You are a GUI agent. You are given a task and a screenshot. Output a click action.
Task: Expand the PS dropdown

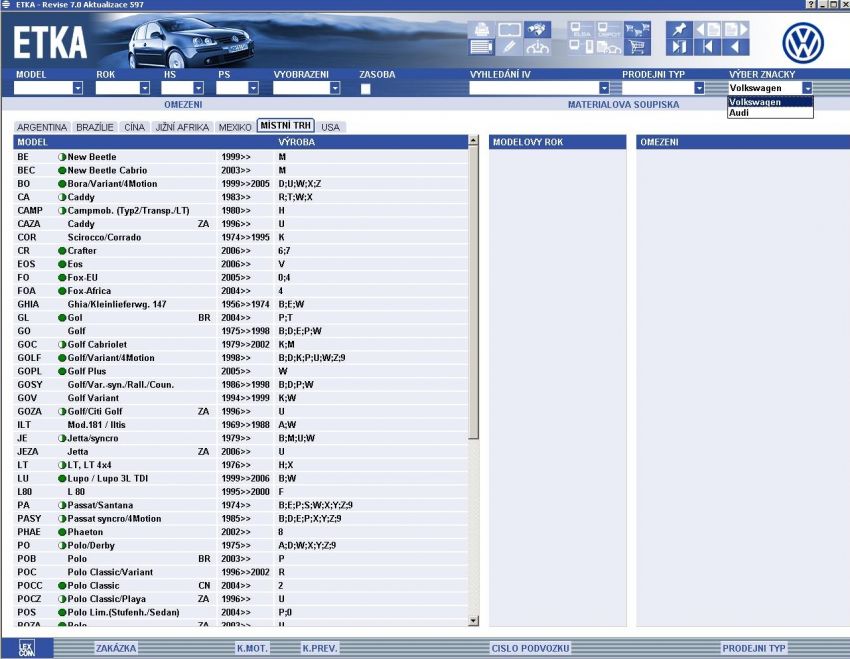click(x=253, y=88)
